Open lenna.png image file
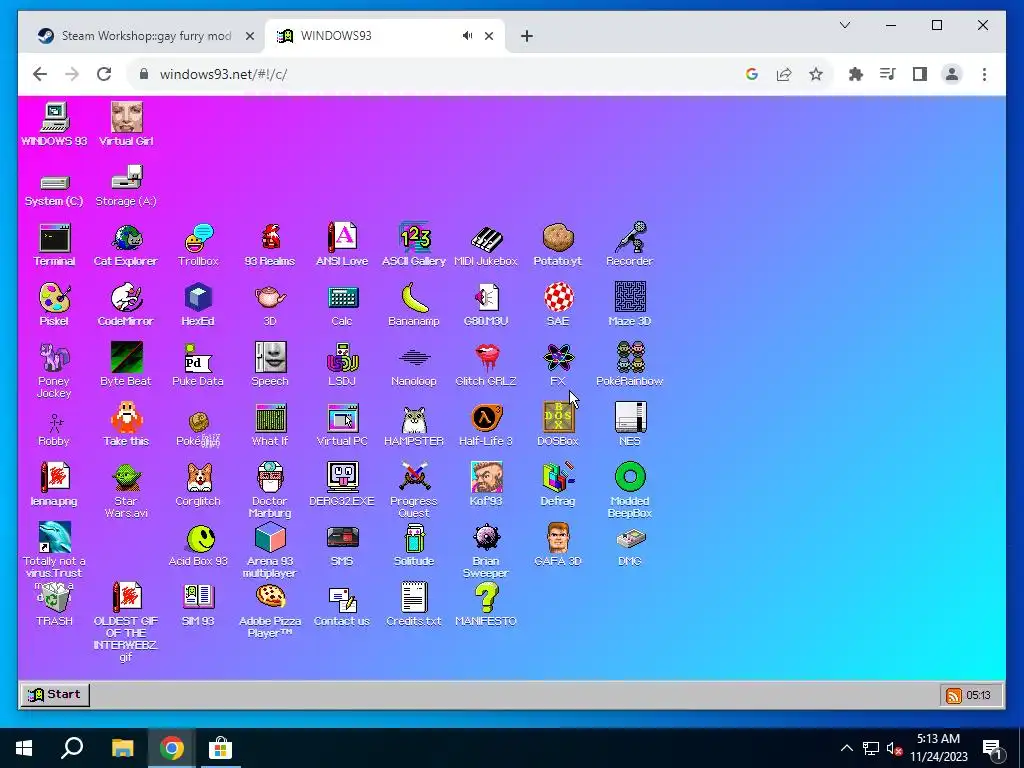Image resolution: width=1024 pixels, height=768 pixels. [x=55, y=478]
